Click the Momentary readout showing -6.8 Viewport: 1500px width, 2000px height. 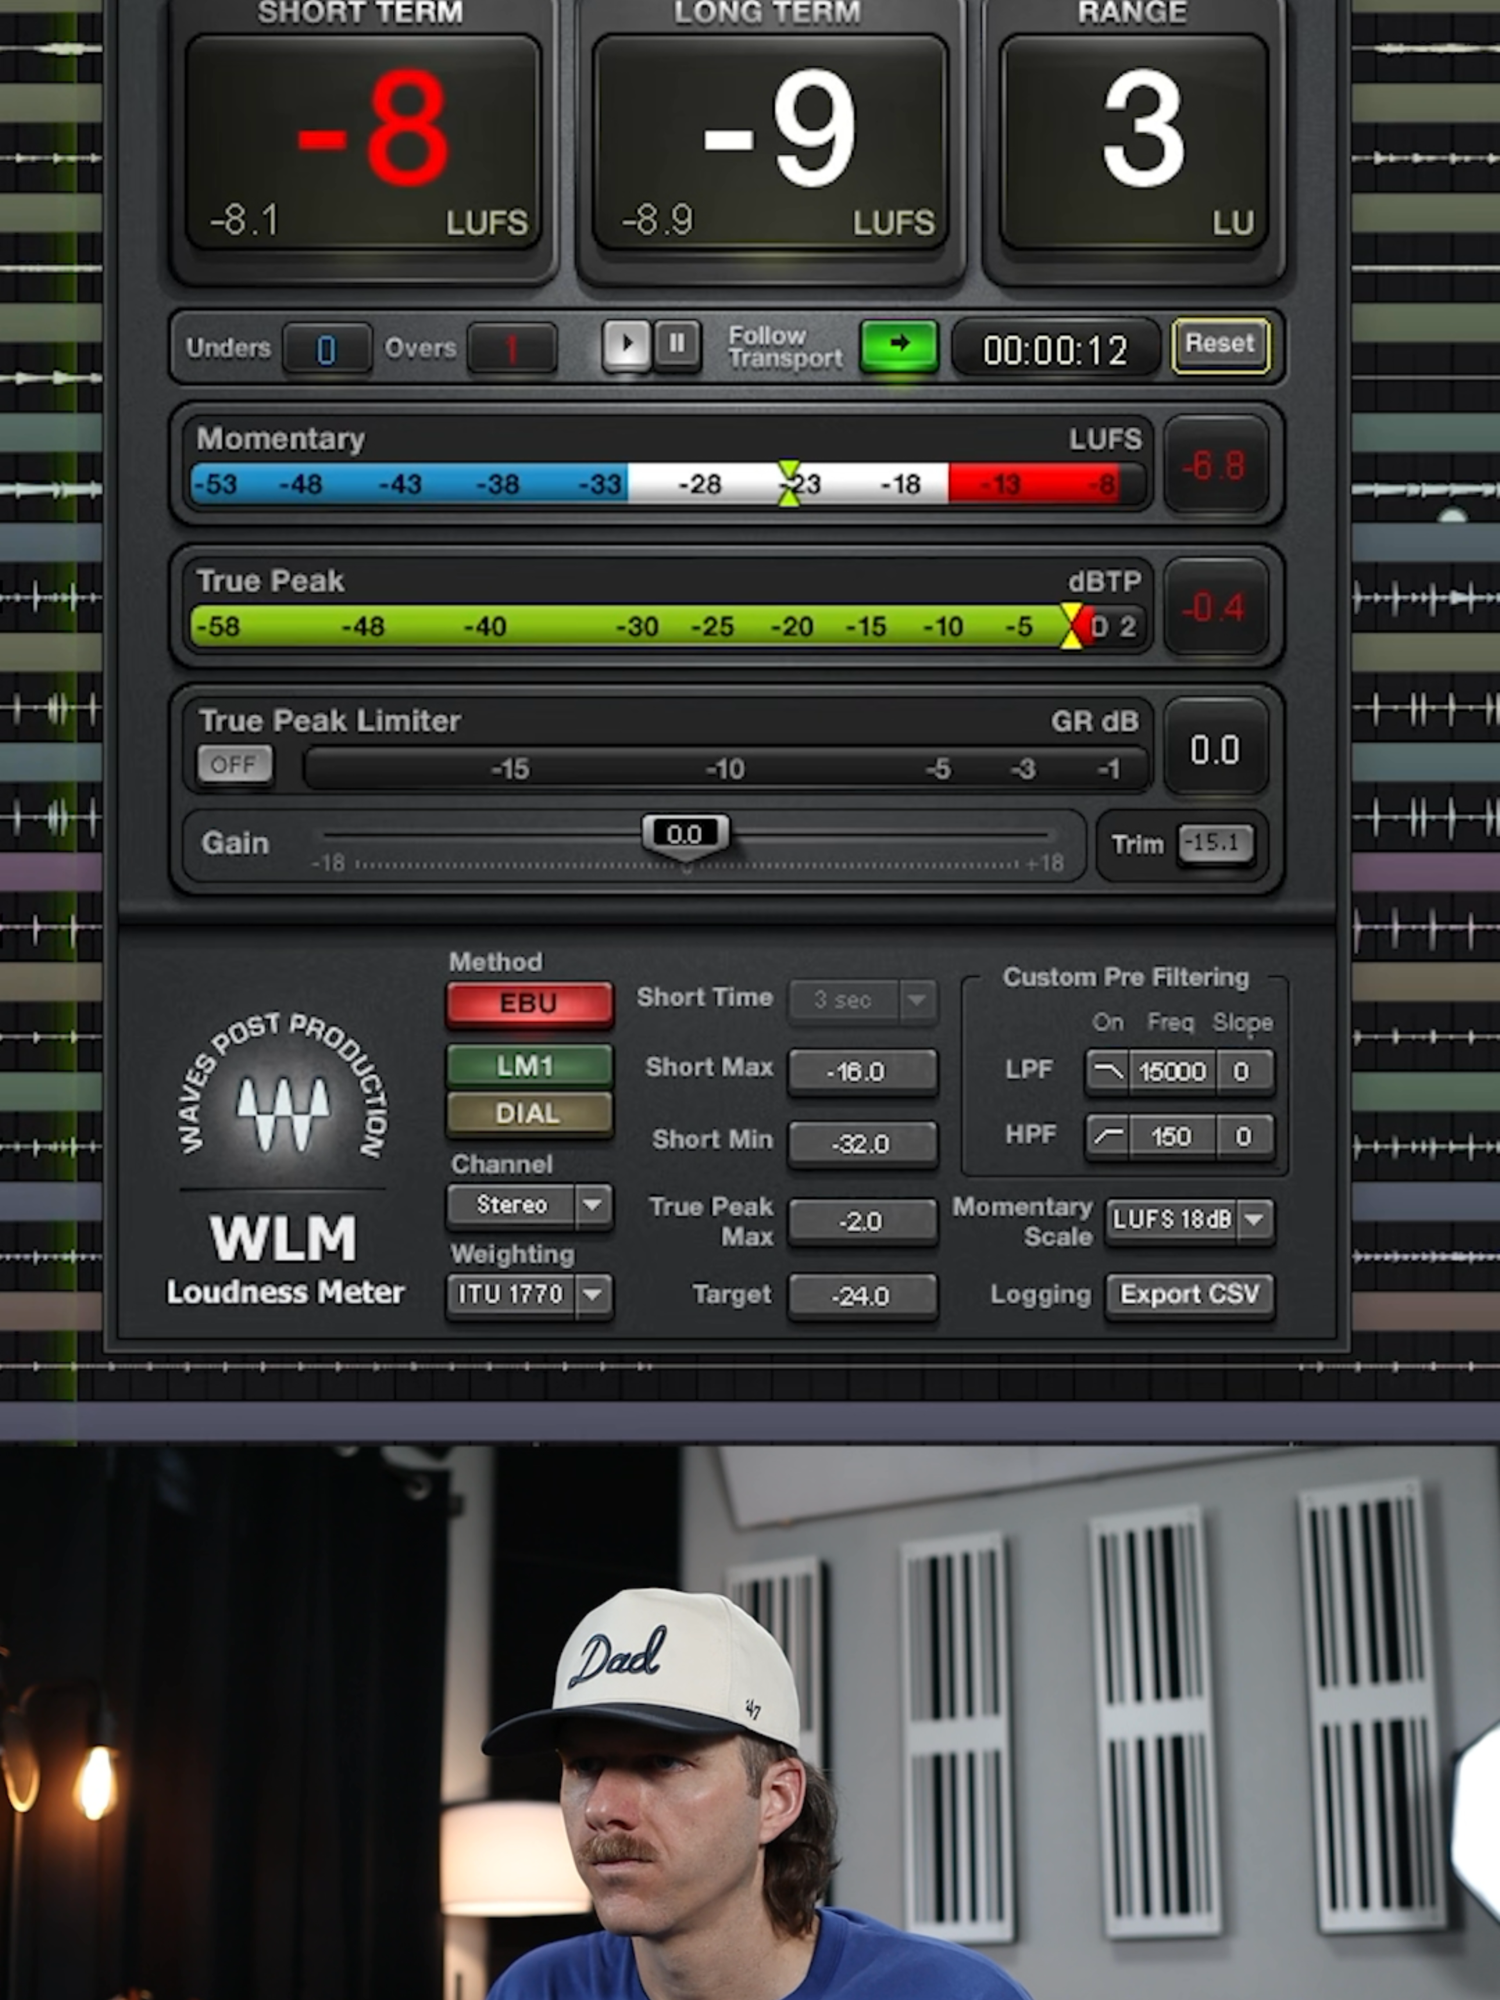coord(1215,466)
